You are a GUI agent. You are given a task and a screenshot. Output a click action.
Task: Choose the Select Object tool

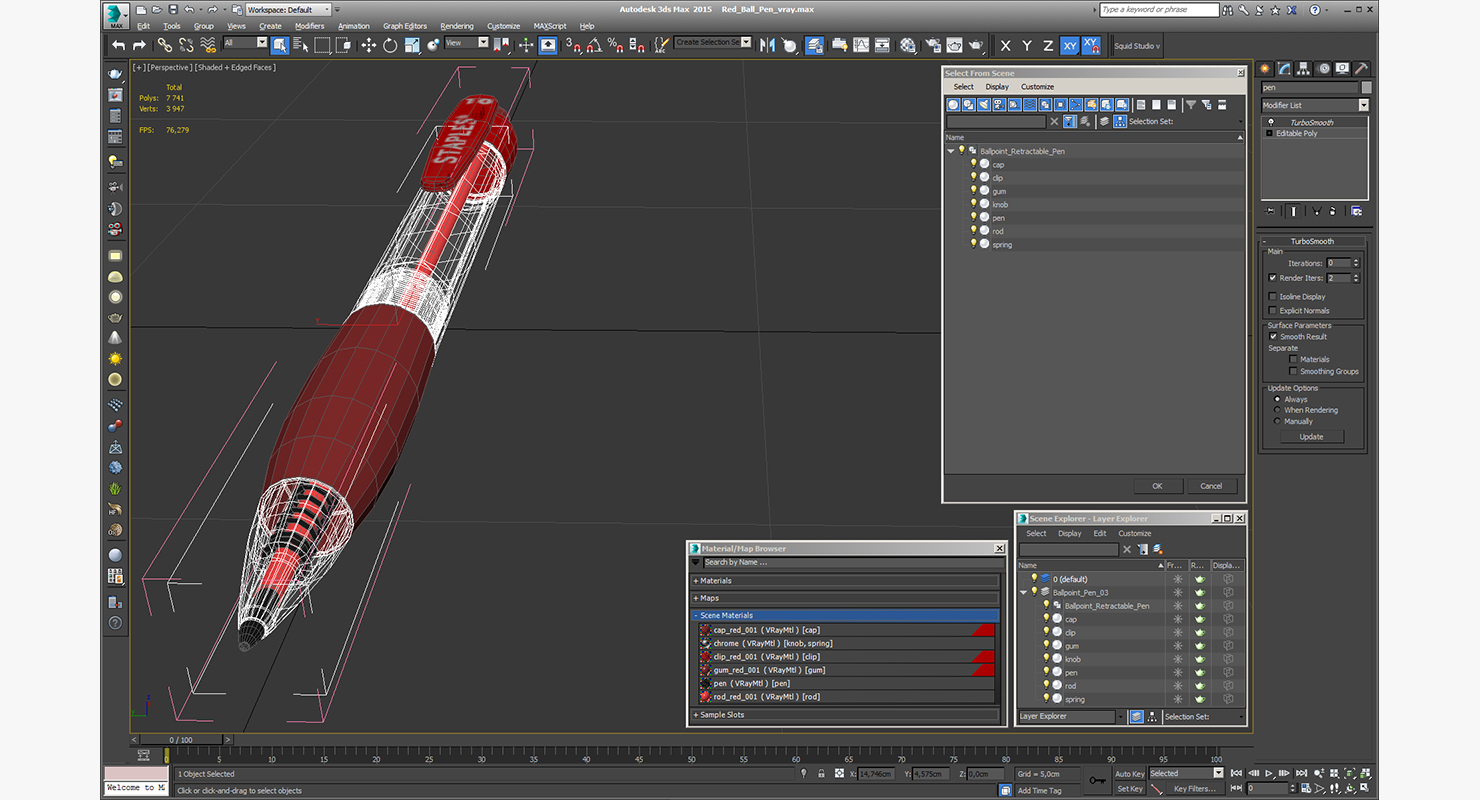280,45
